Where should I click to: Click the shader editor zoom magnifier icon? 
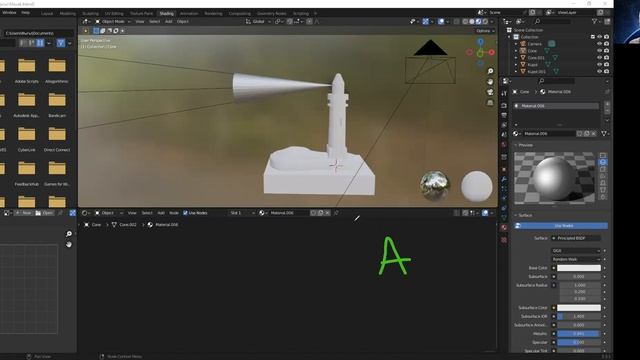point(69,234)
